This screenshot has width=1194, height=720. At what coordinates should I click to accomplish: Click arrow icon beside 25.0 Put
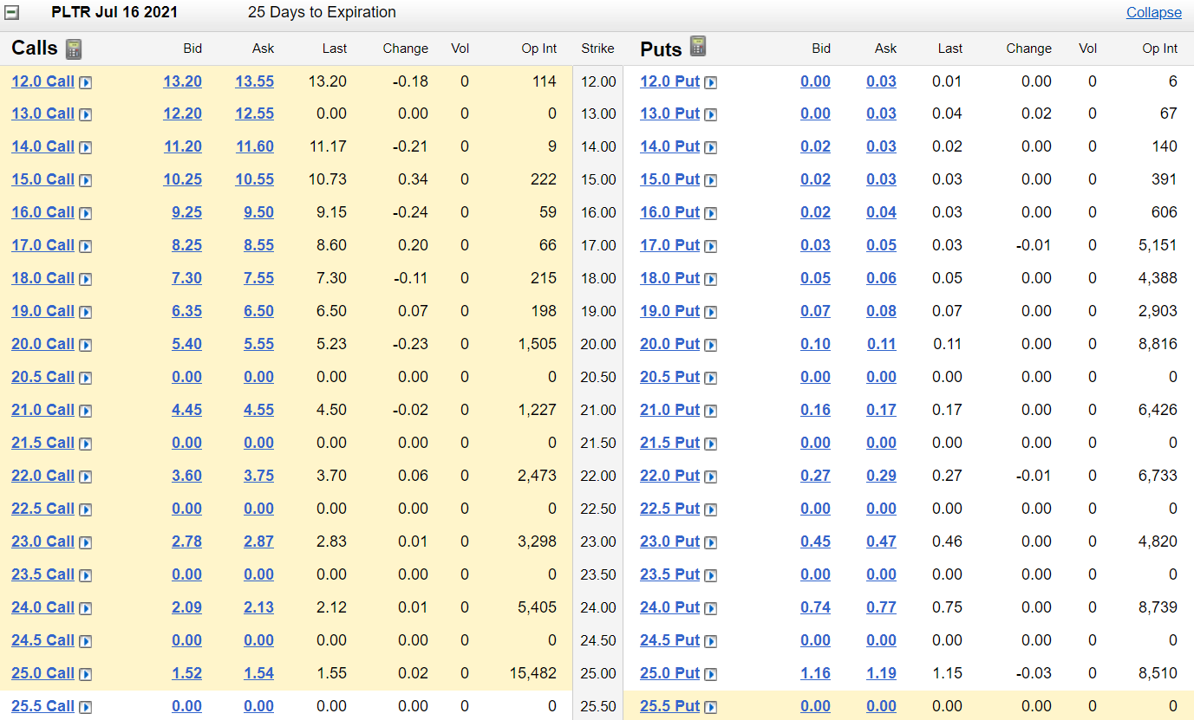click(710, 674)
